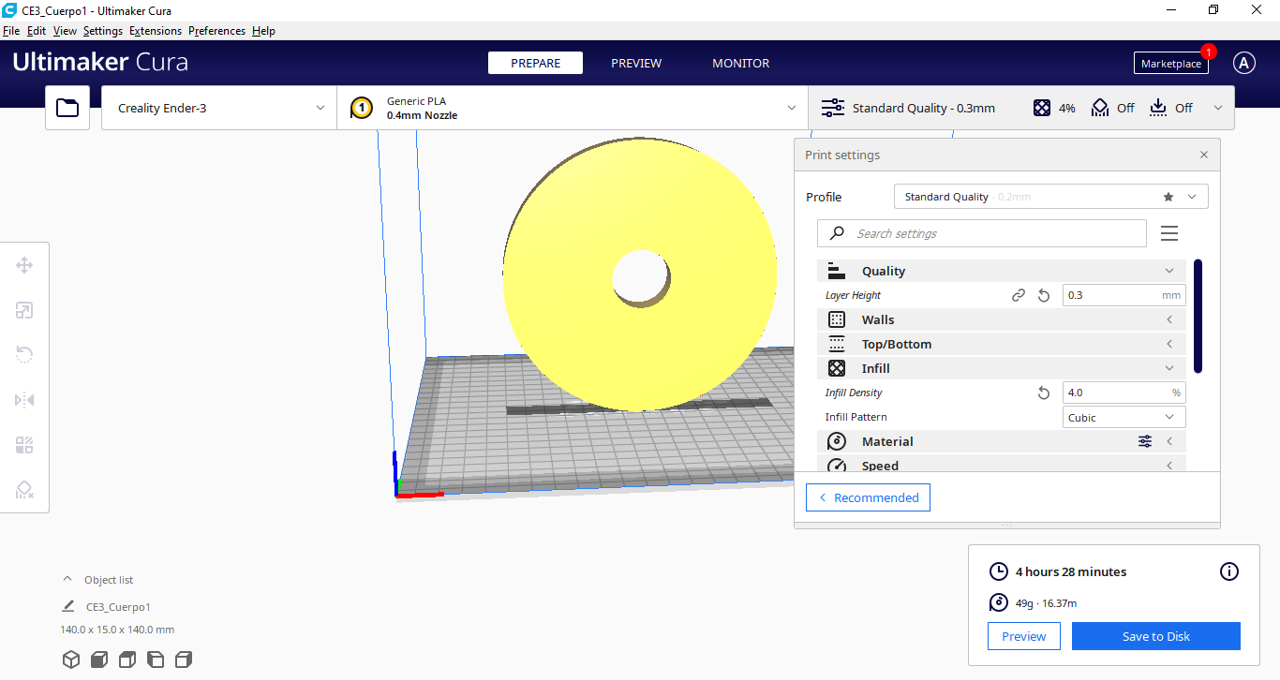The width and height of the screenshot is (1280, 680).
Task: Open file folder icon button
Action: [x=67, y=108]
